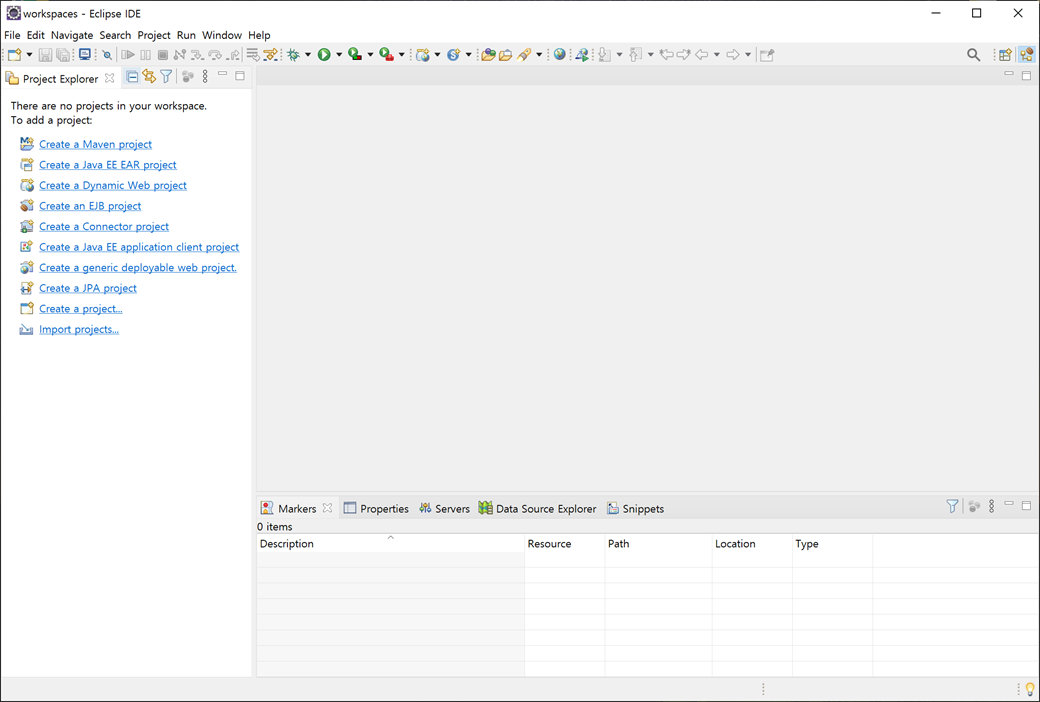Open the Web Browser globe icon

(560, 55)
